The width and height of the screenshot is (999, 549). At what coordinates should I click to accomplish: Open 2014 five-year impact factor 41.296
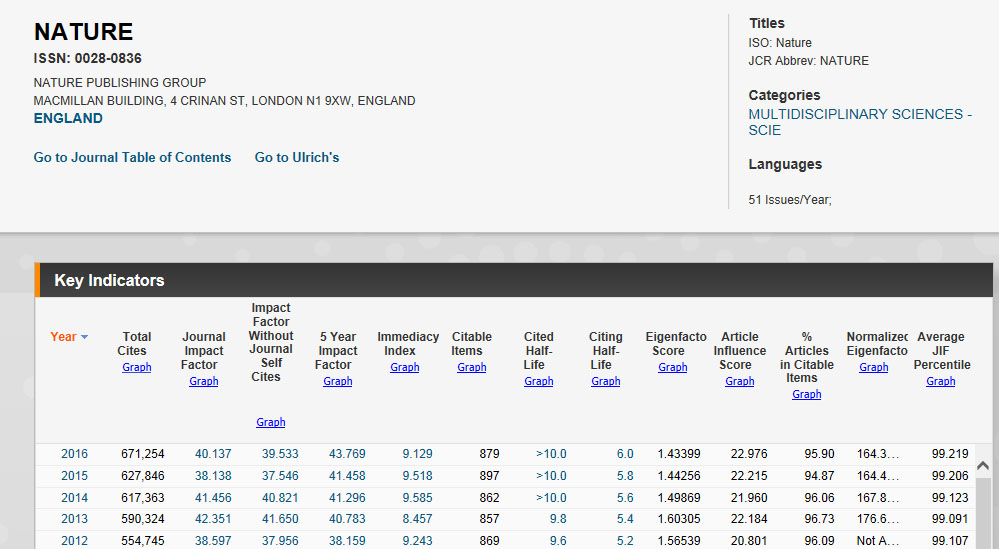coord(347,498)
